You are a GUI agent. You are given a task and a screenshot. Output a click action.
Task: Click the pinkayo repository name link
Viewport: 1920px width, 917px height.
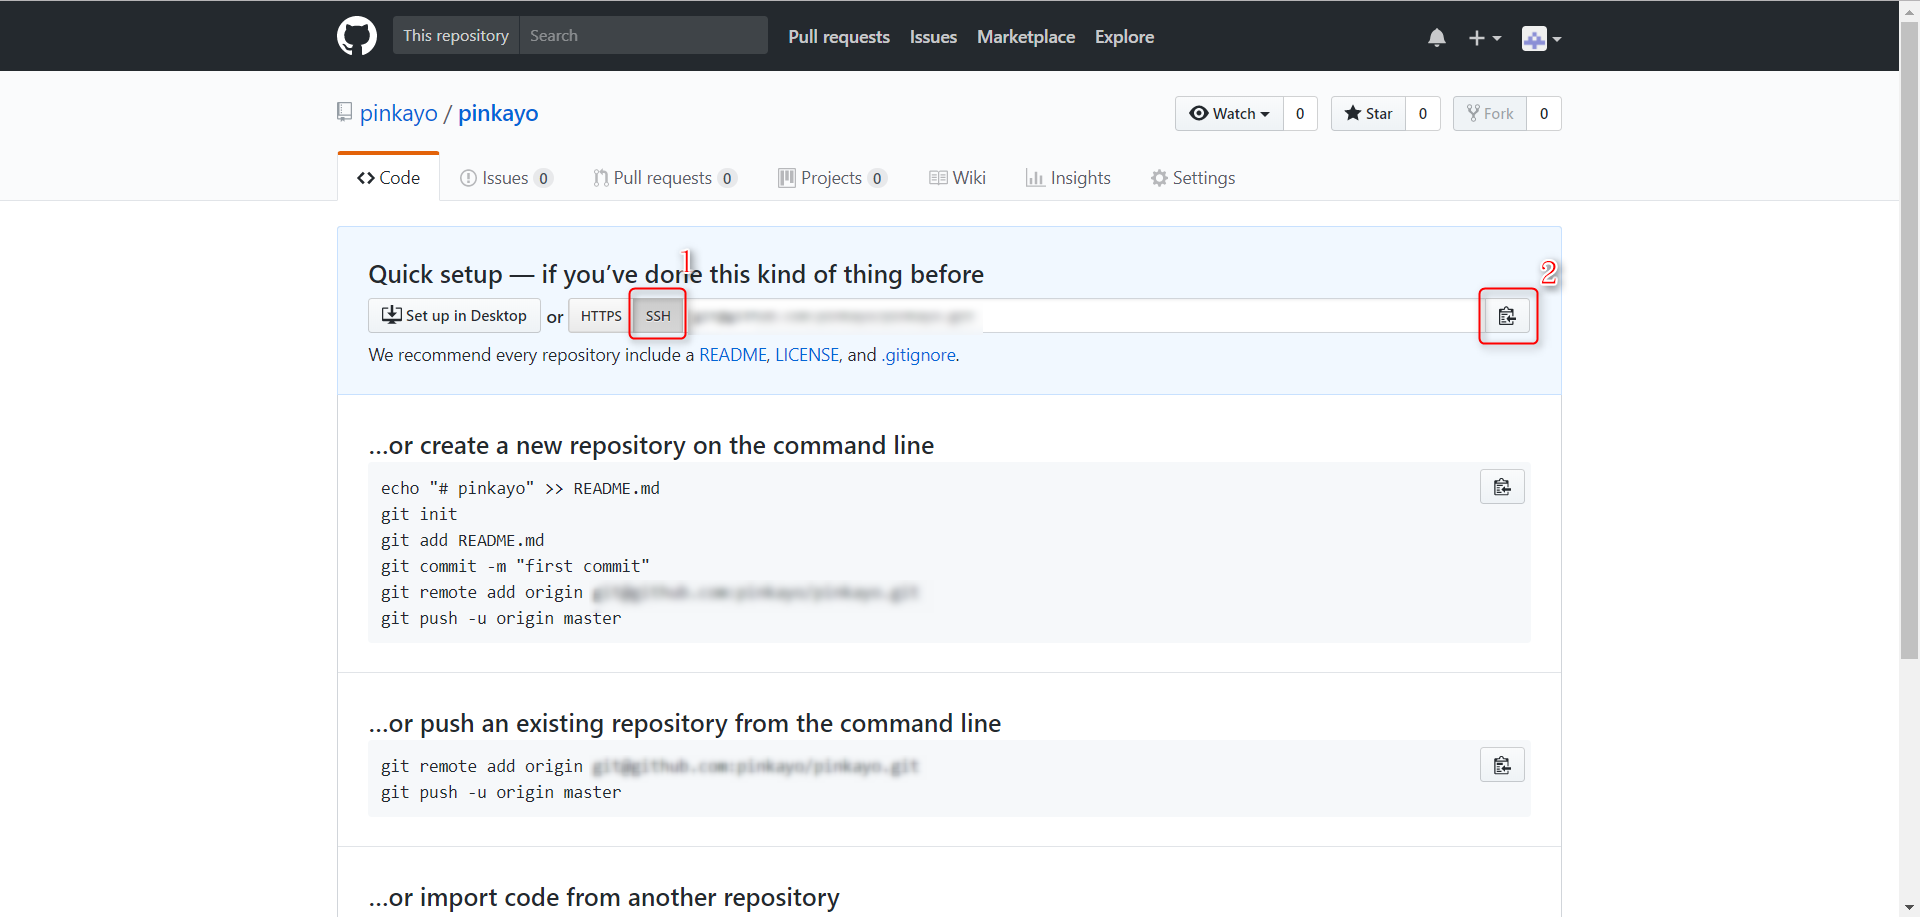click(x=498, y=113)
